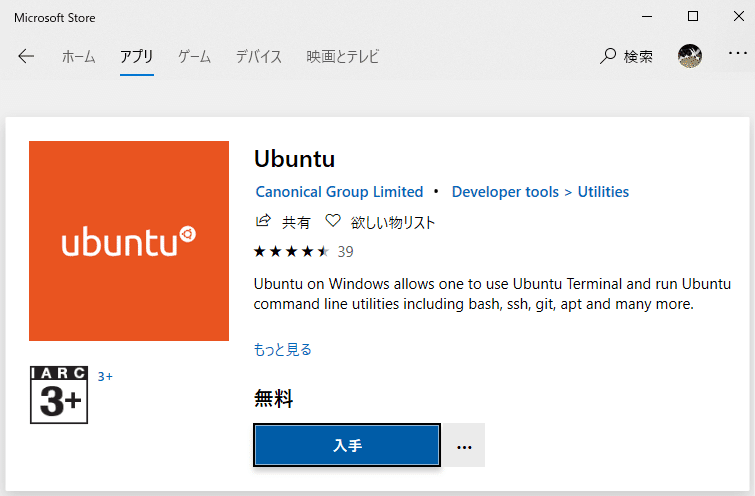The width and height of the screenshot is (755, 496).
Task: Open more options beside 入手 button
Action: click(x=464, y=445)
